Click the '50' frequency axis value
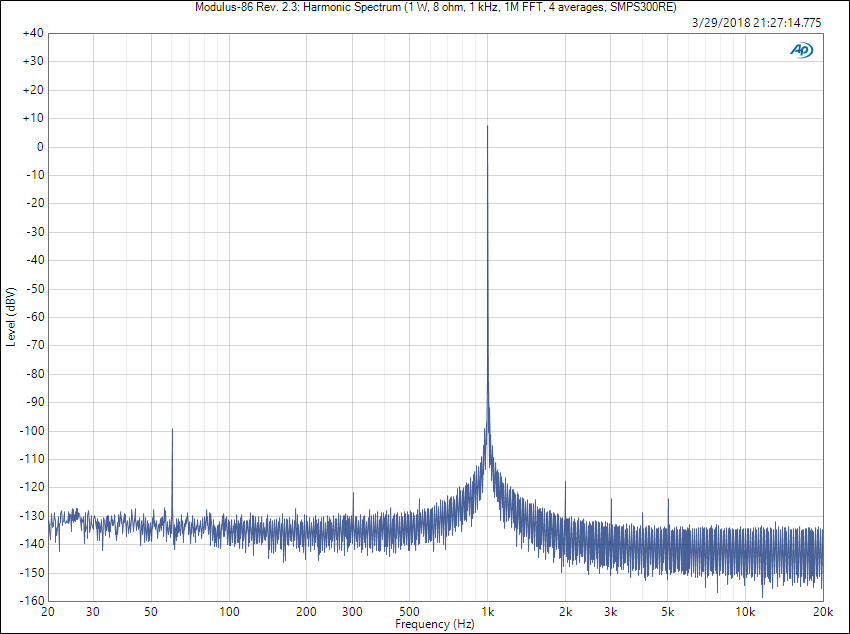 [x=151, y=612]
